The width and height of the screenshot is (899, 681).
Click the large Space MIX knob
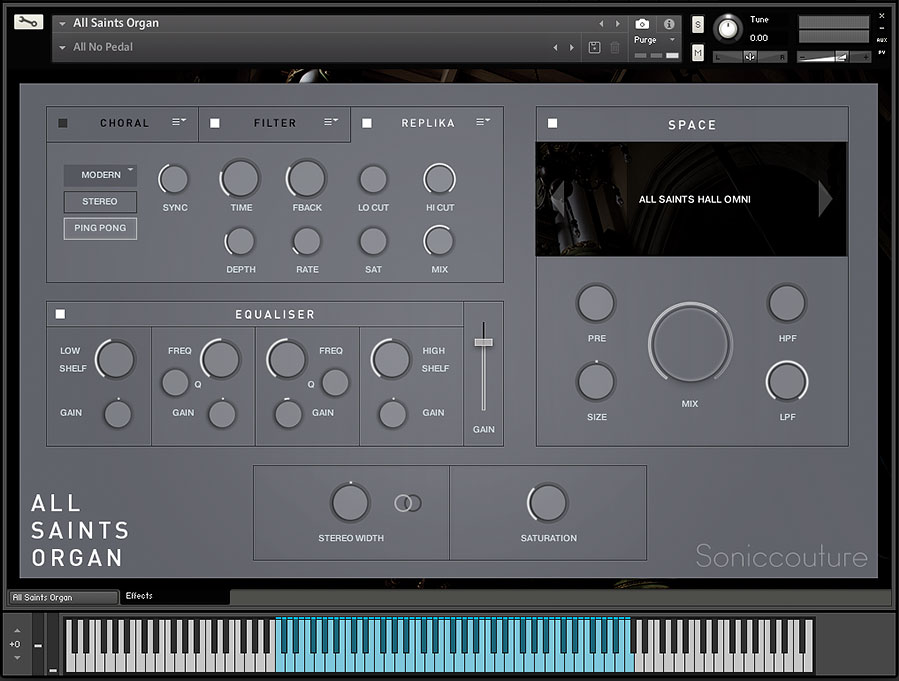click(x=690, y=345)
